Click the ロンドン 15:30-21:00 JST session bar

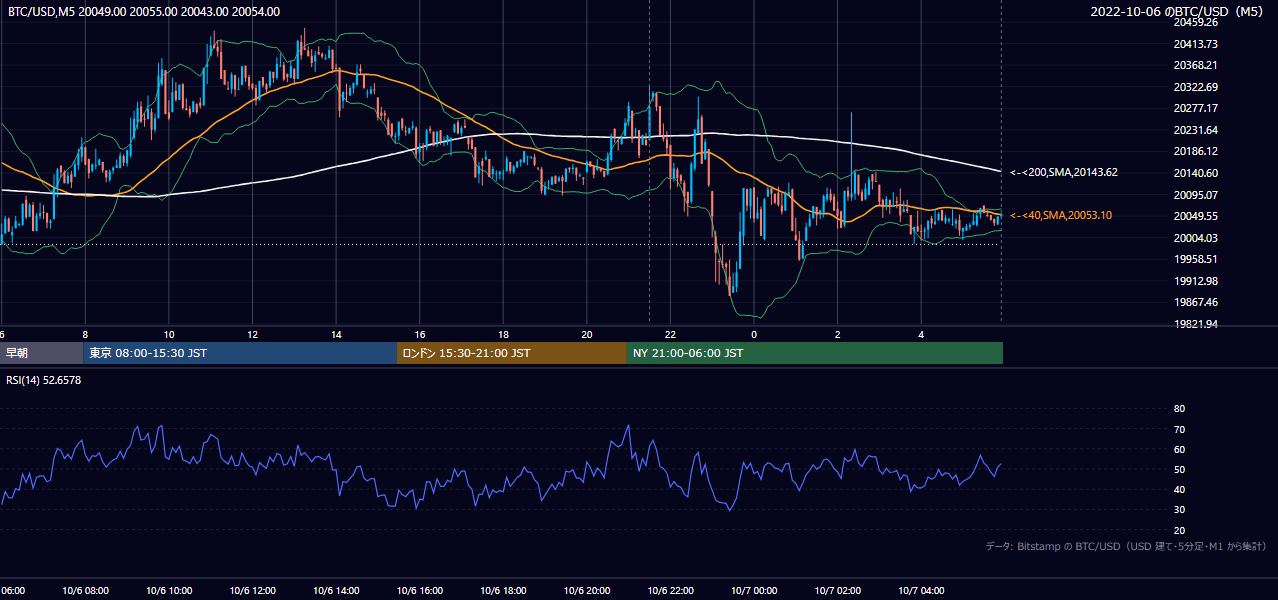(x=512, y=353)
